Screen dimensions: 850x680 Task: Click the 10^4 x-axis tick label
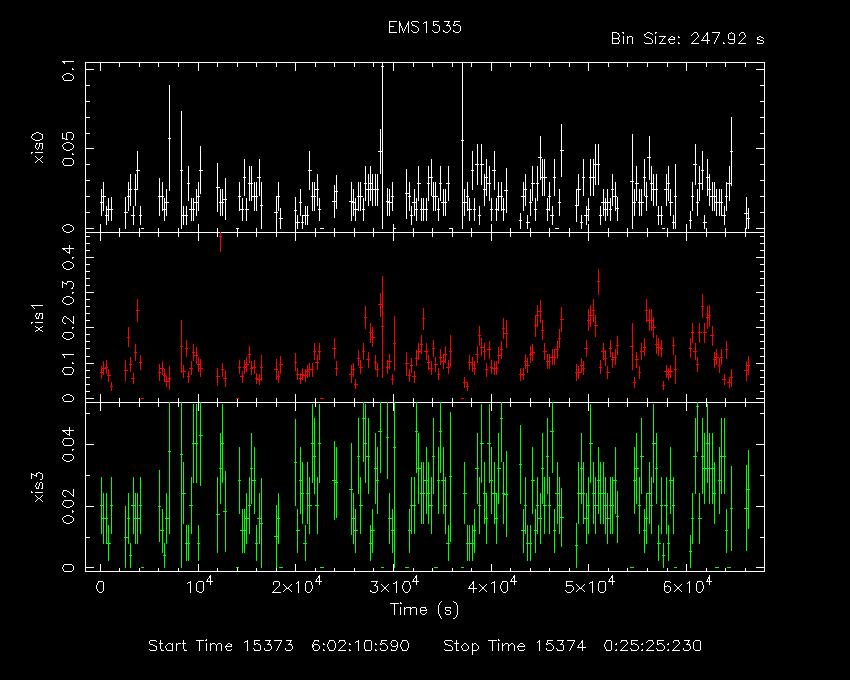click(x=199, y=586)
